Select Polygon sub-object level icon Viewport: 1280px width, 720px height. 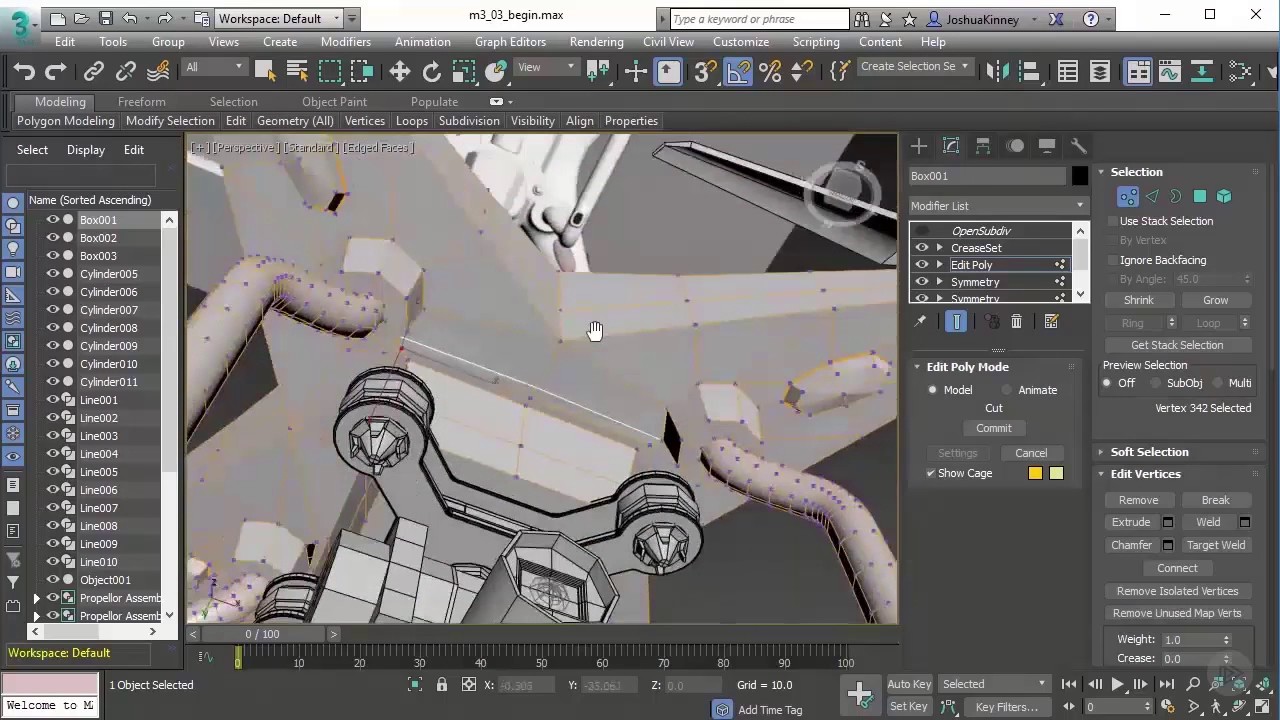pyautogui.click(x=1200, y=197)
